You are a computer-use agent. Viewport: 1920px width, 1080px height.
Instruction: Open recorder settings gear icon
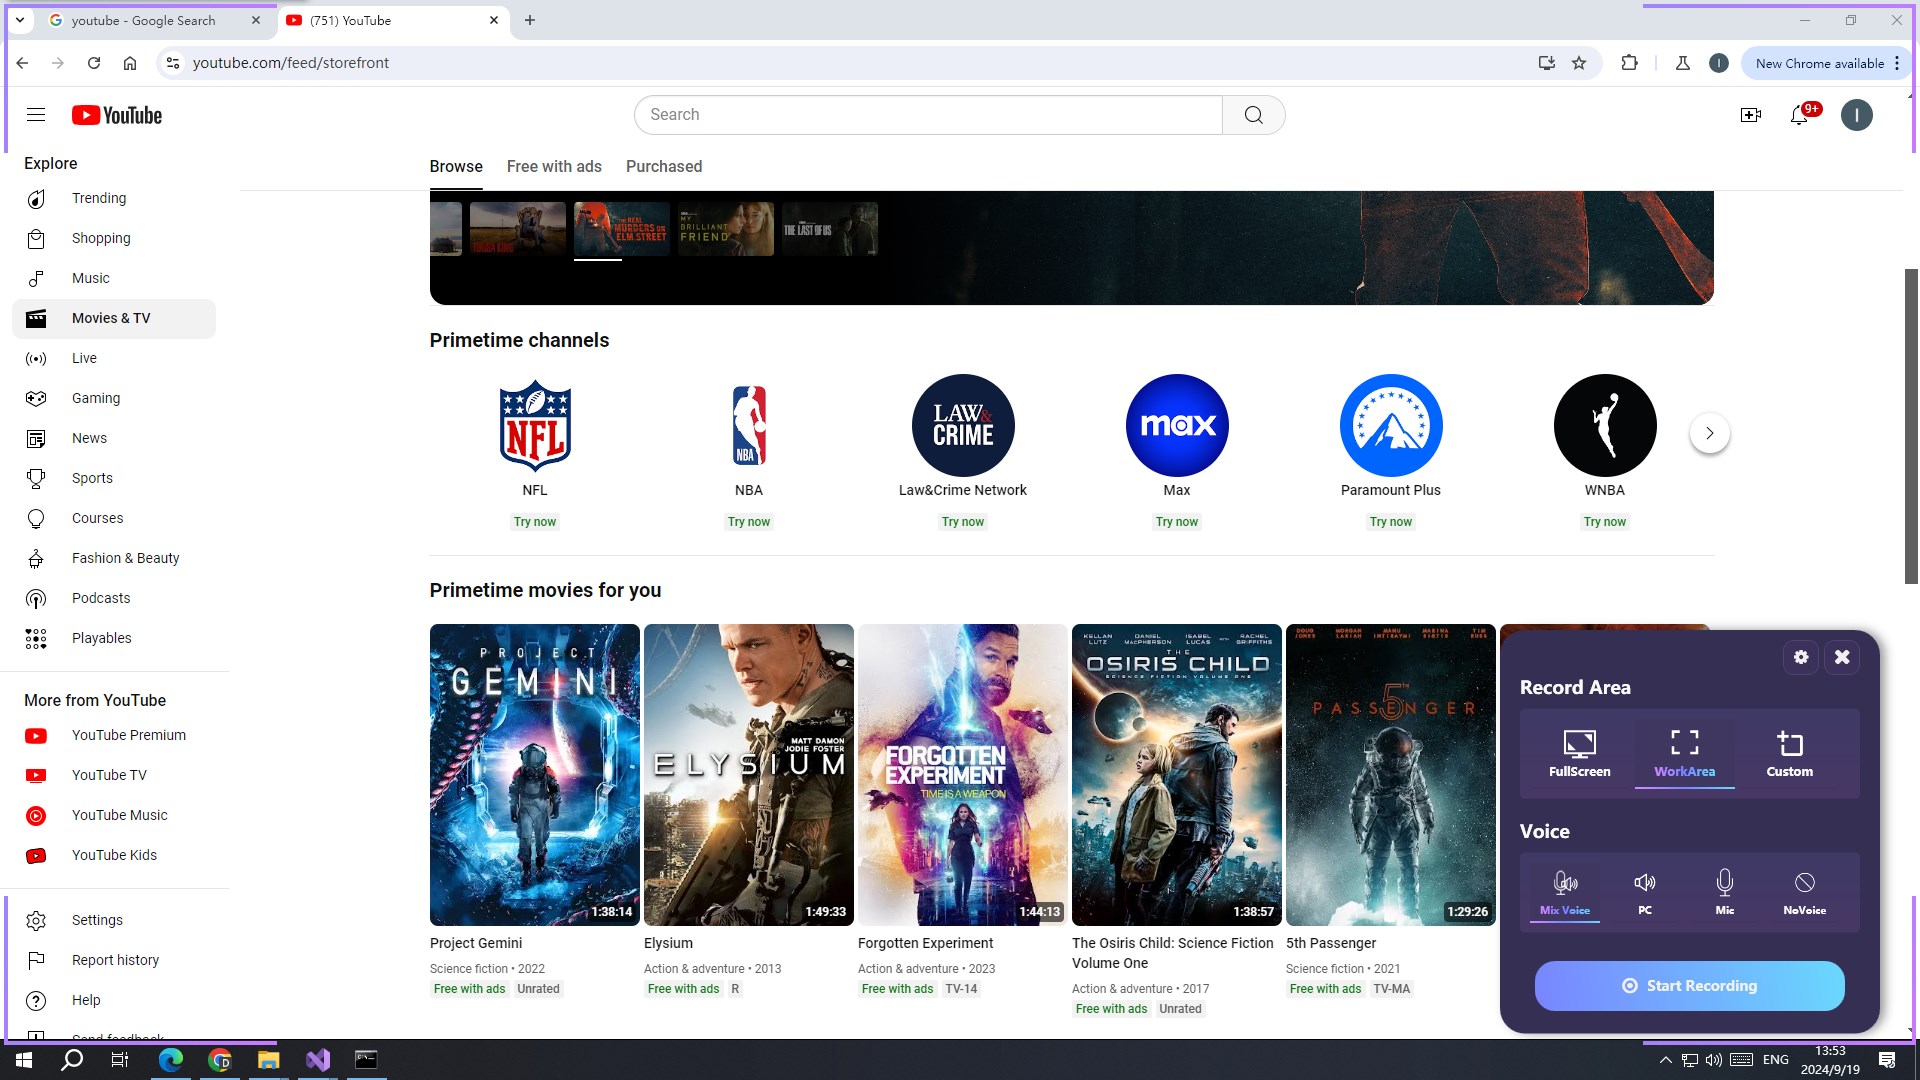[x=1801, y=657]
